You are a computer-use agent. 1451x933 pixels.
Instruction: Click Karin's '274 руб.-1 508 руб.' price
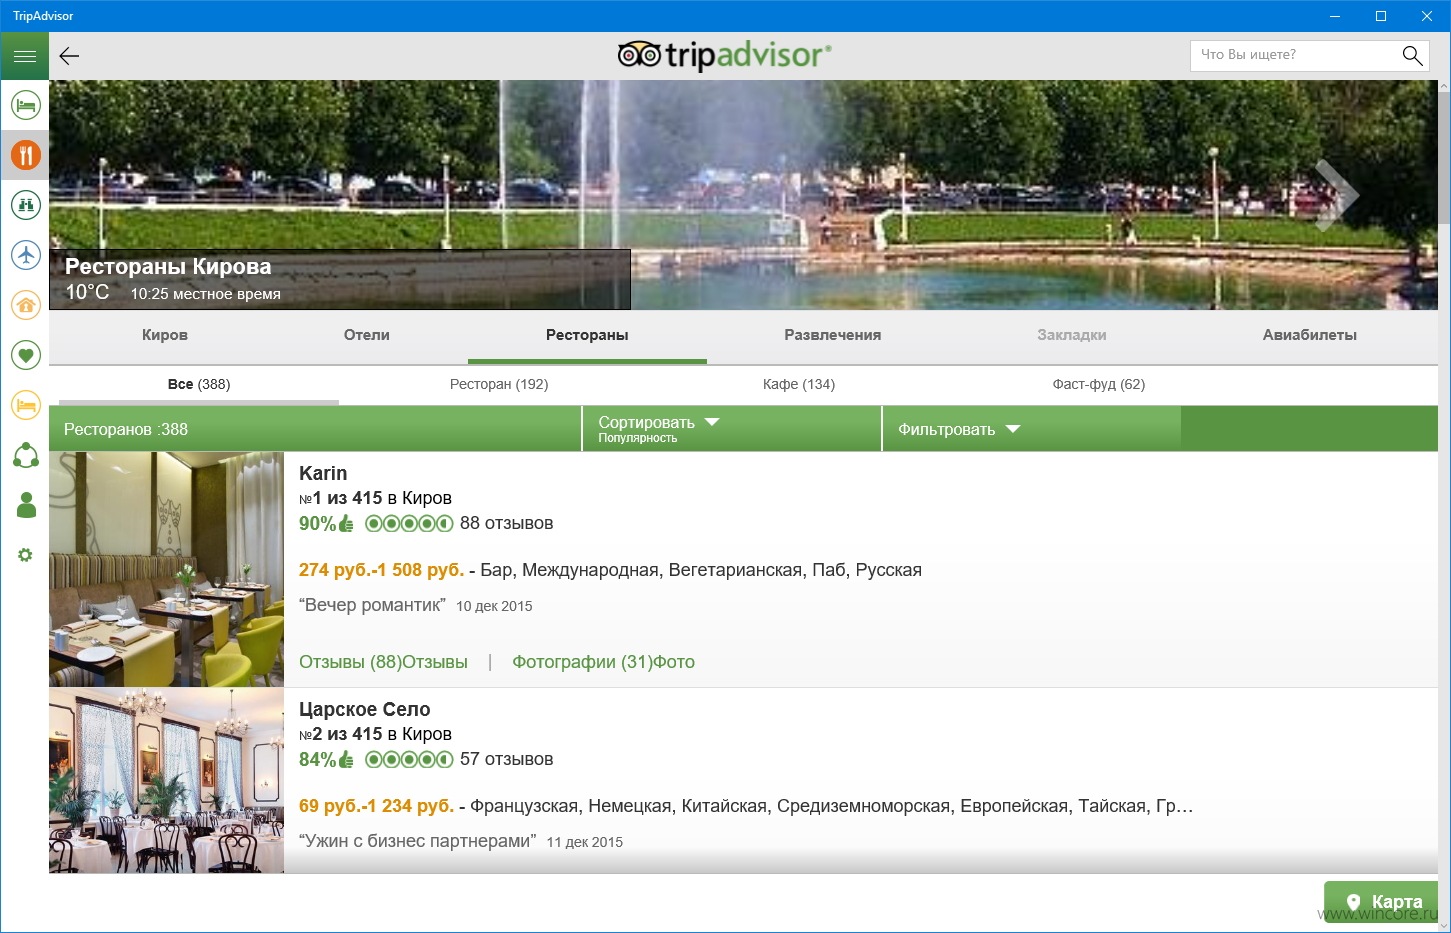point(381,570)
